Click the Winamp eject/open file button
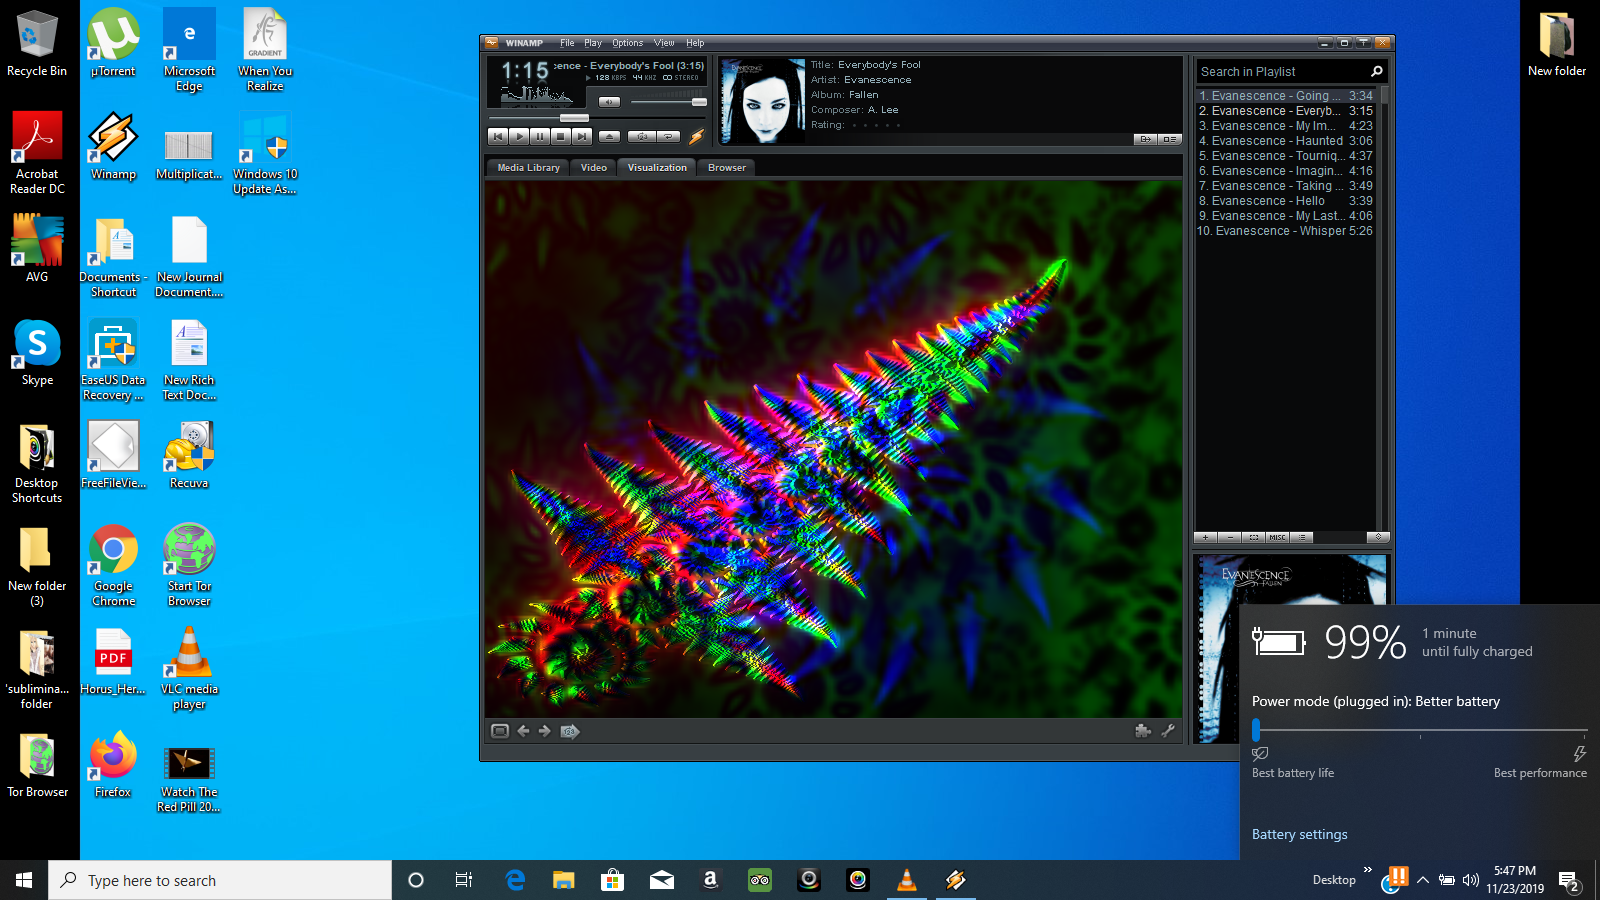The width and height of the screenshot is (1600, 900). point(609,136)
